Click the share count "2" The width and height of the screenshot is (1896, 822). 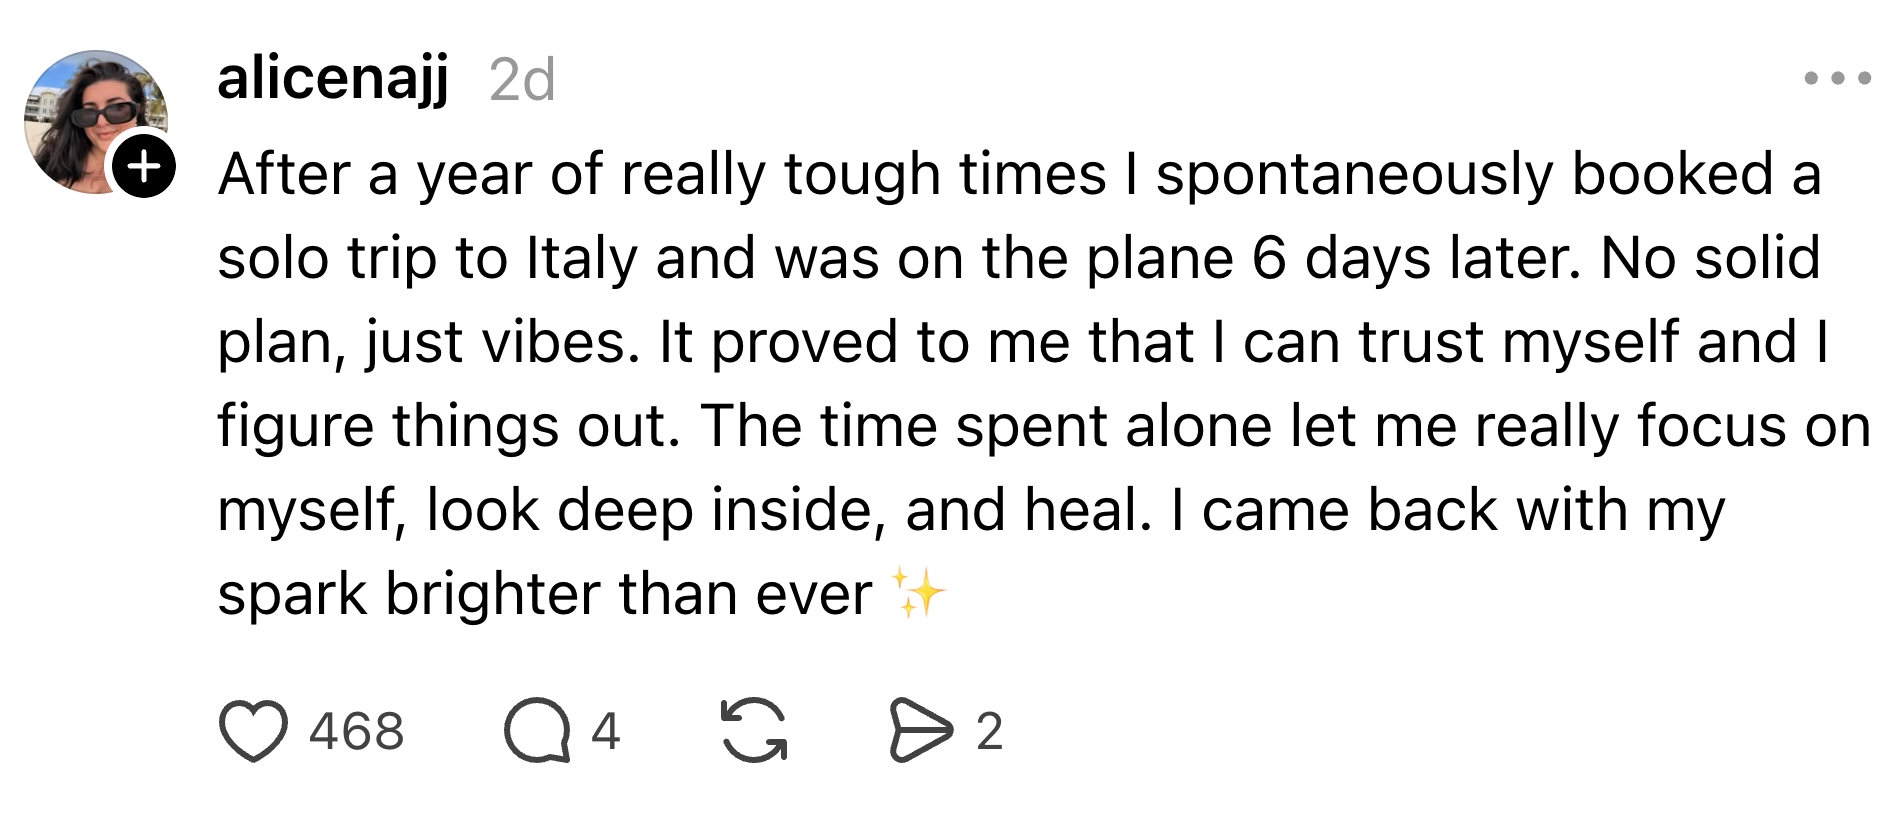click(x=989, y=731)
